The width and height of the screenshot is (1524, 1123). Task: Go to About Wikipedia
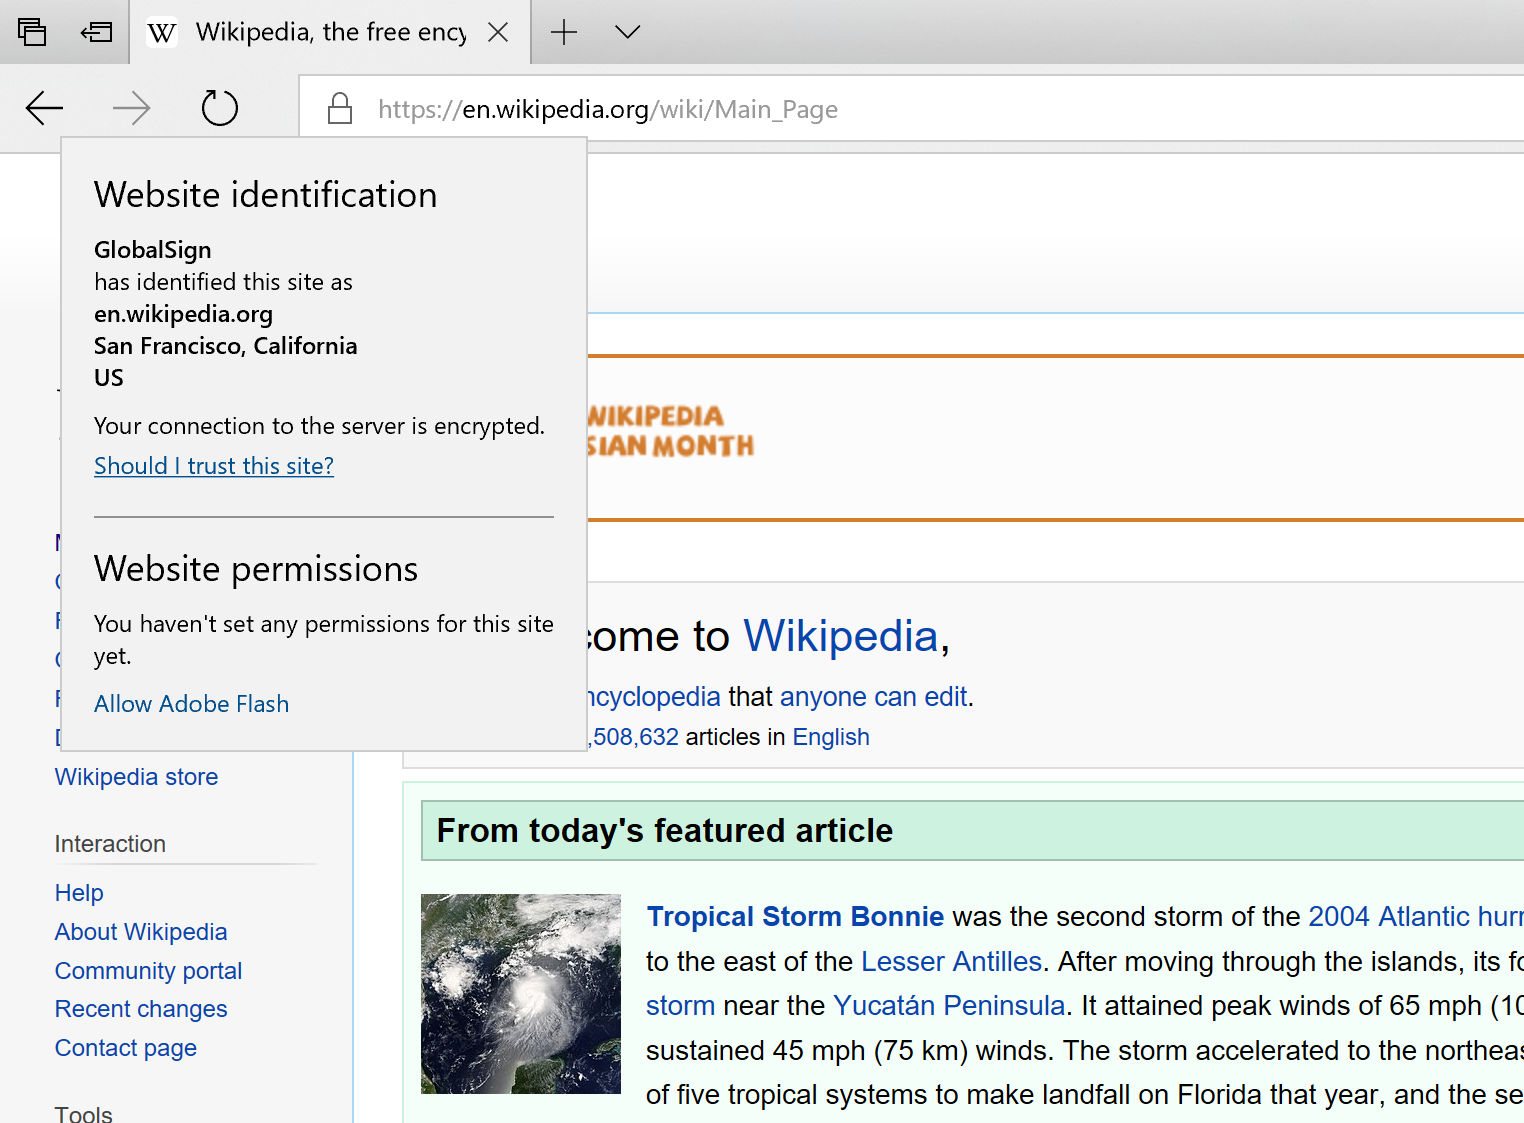pos(141,932)
